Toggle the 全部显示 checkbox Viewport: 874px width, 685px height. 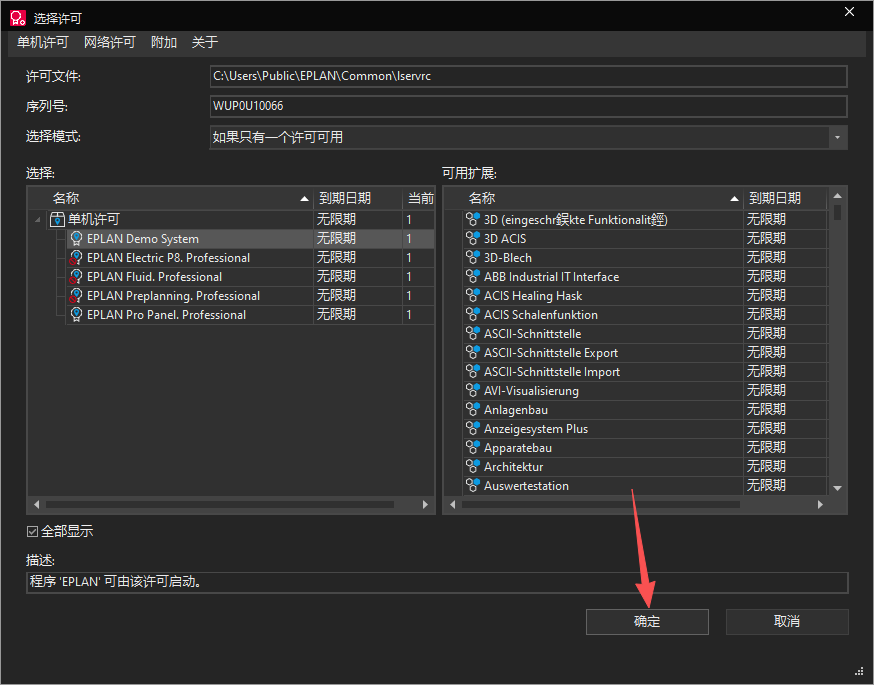pyautogui.click(x=33, y=532)
